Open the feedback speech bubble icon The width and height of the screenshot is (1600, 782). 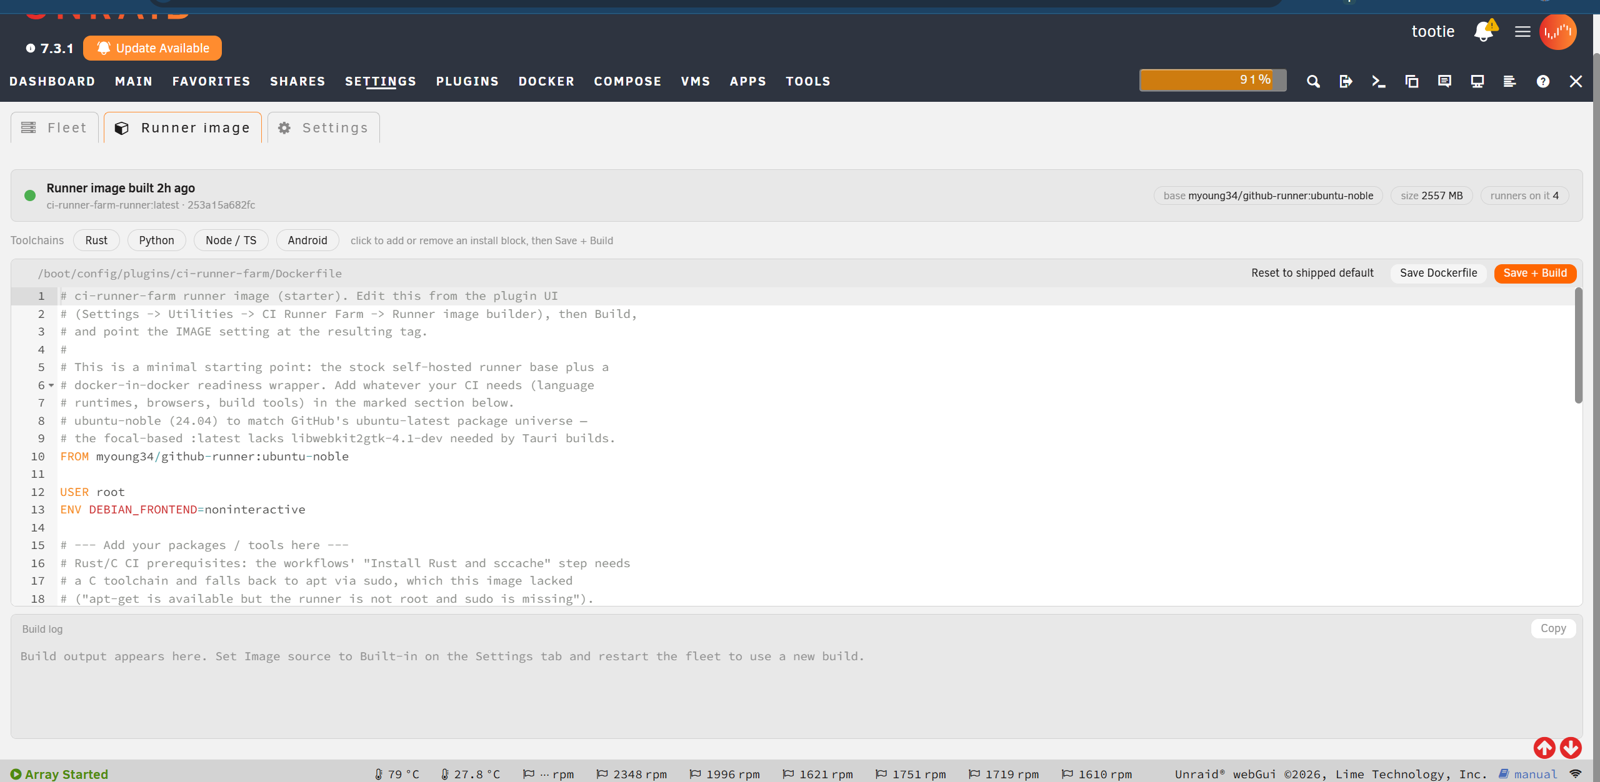tap(1445, 81)
